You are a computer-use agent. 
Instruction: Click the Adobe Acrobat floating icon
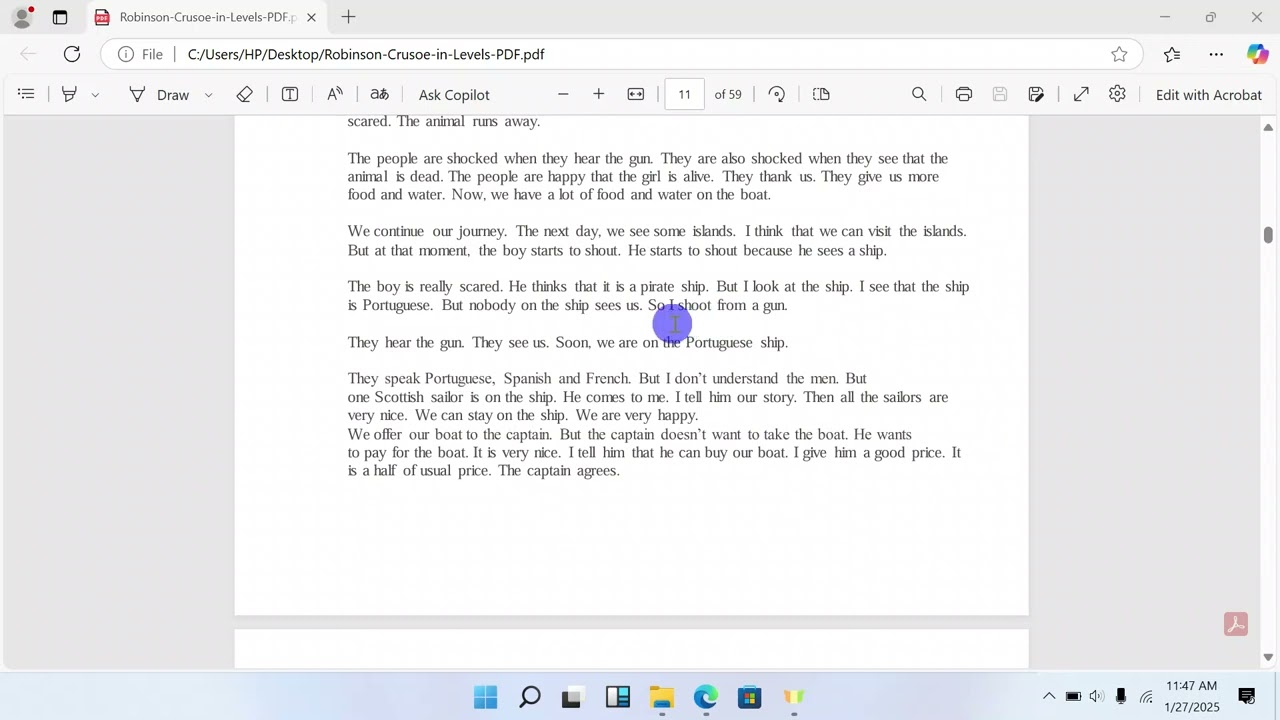pos(1236,625)
